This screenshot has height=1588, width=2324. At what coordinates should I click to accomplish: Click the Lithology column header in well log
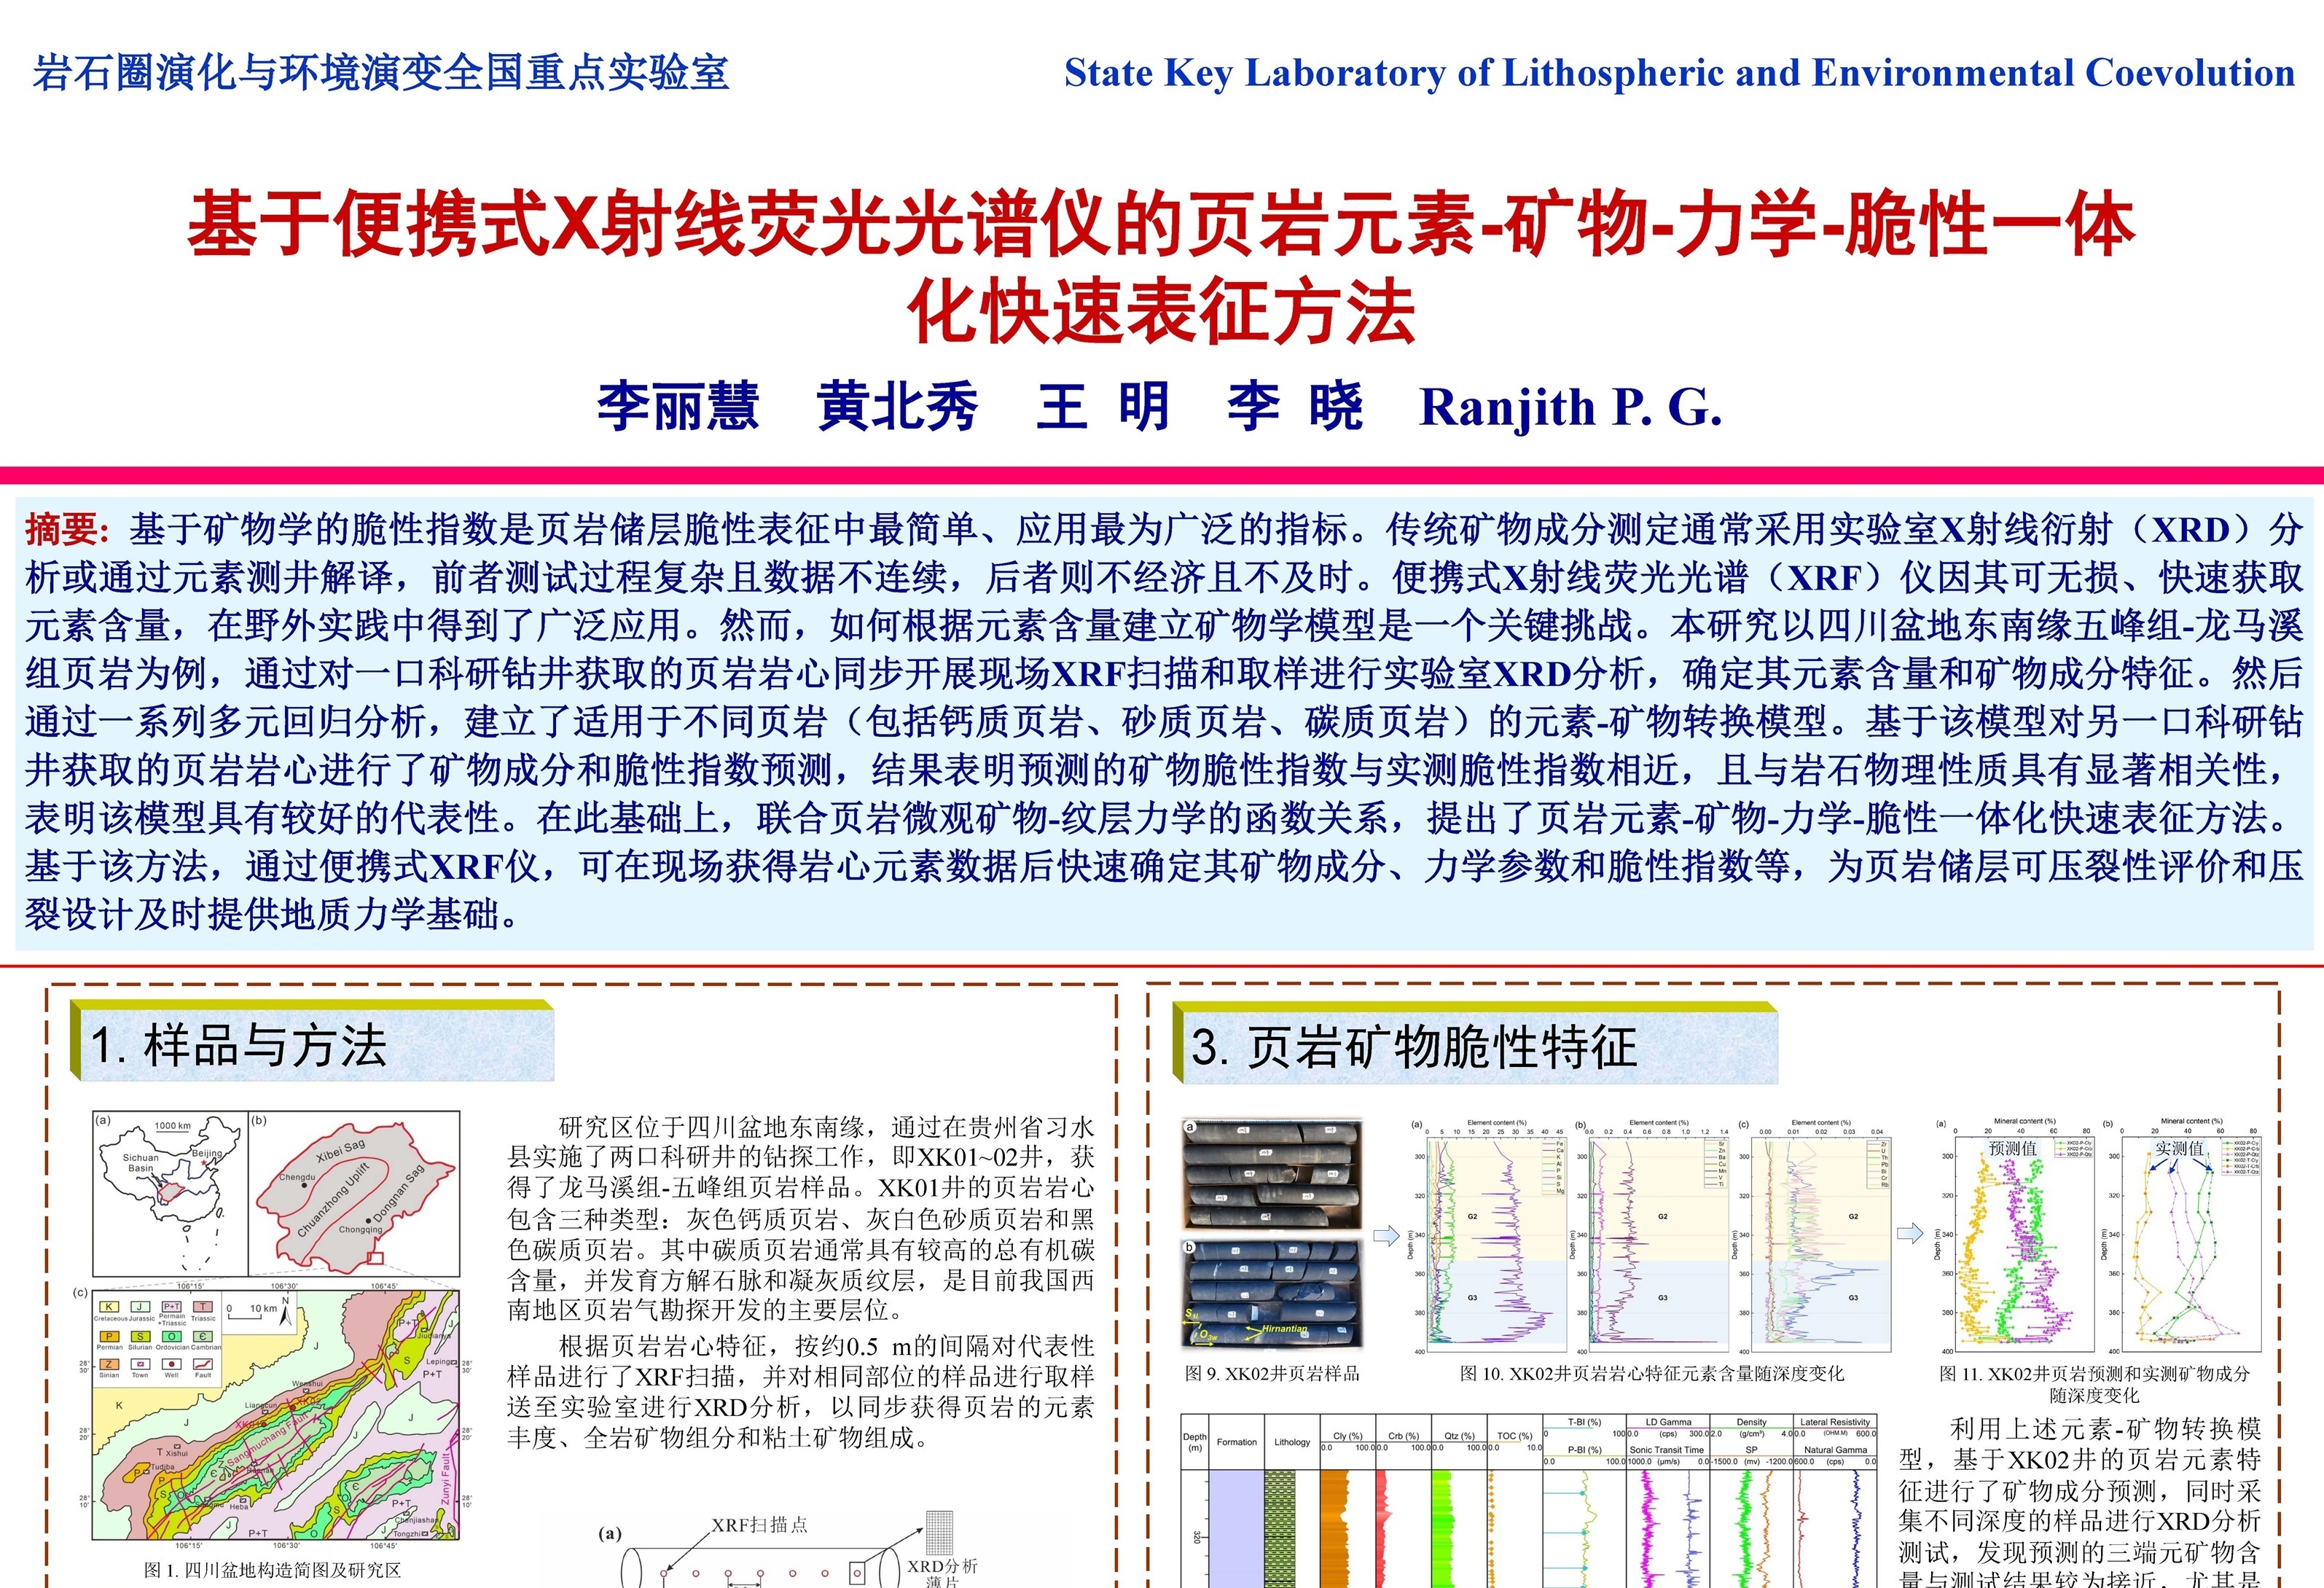pyautogui.click(x=1292, y=1442)
